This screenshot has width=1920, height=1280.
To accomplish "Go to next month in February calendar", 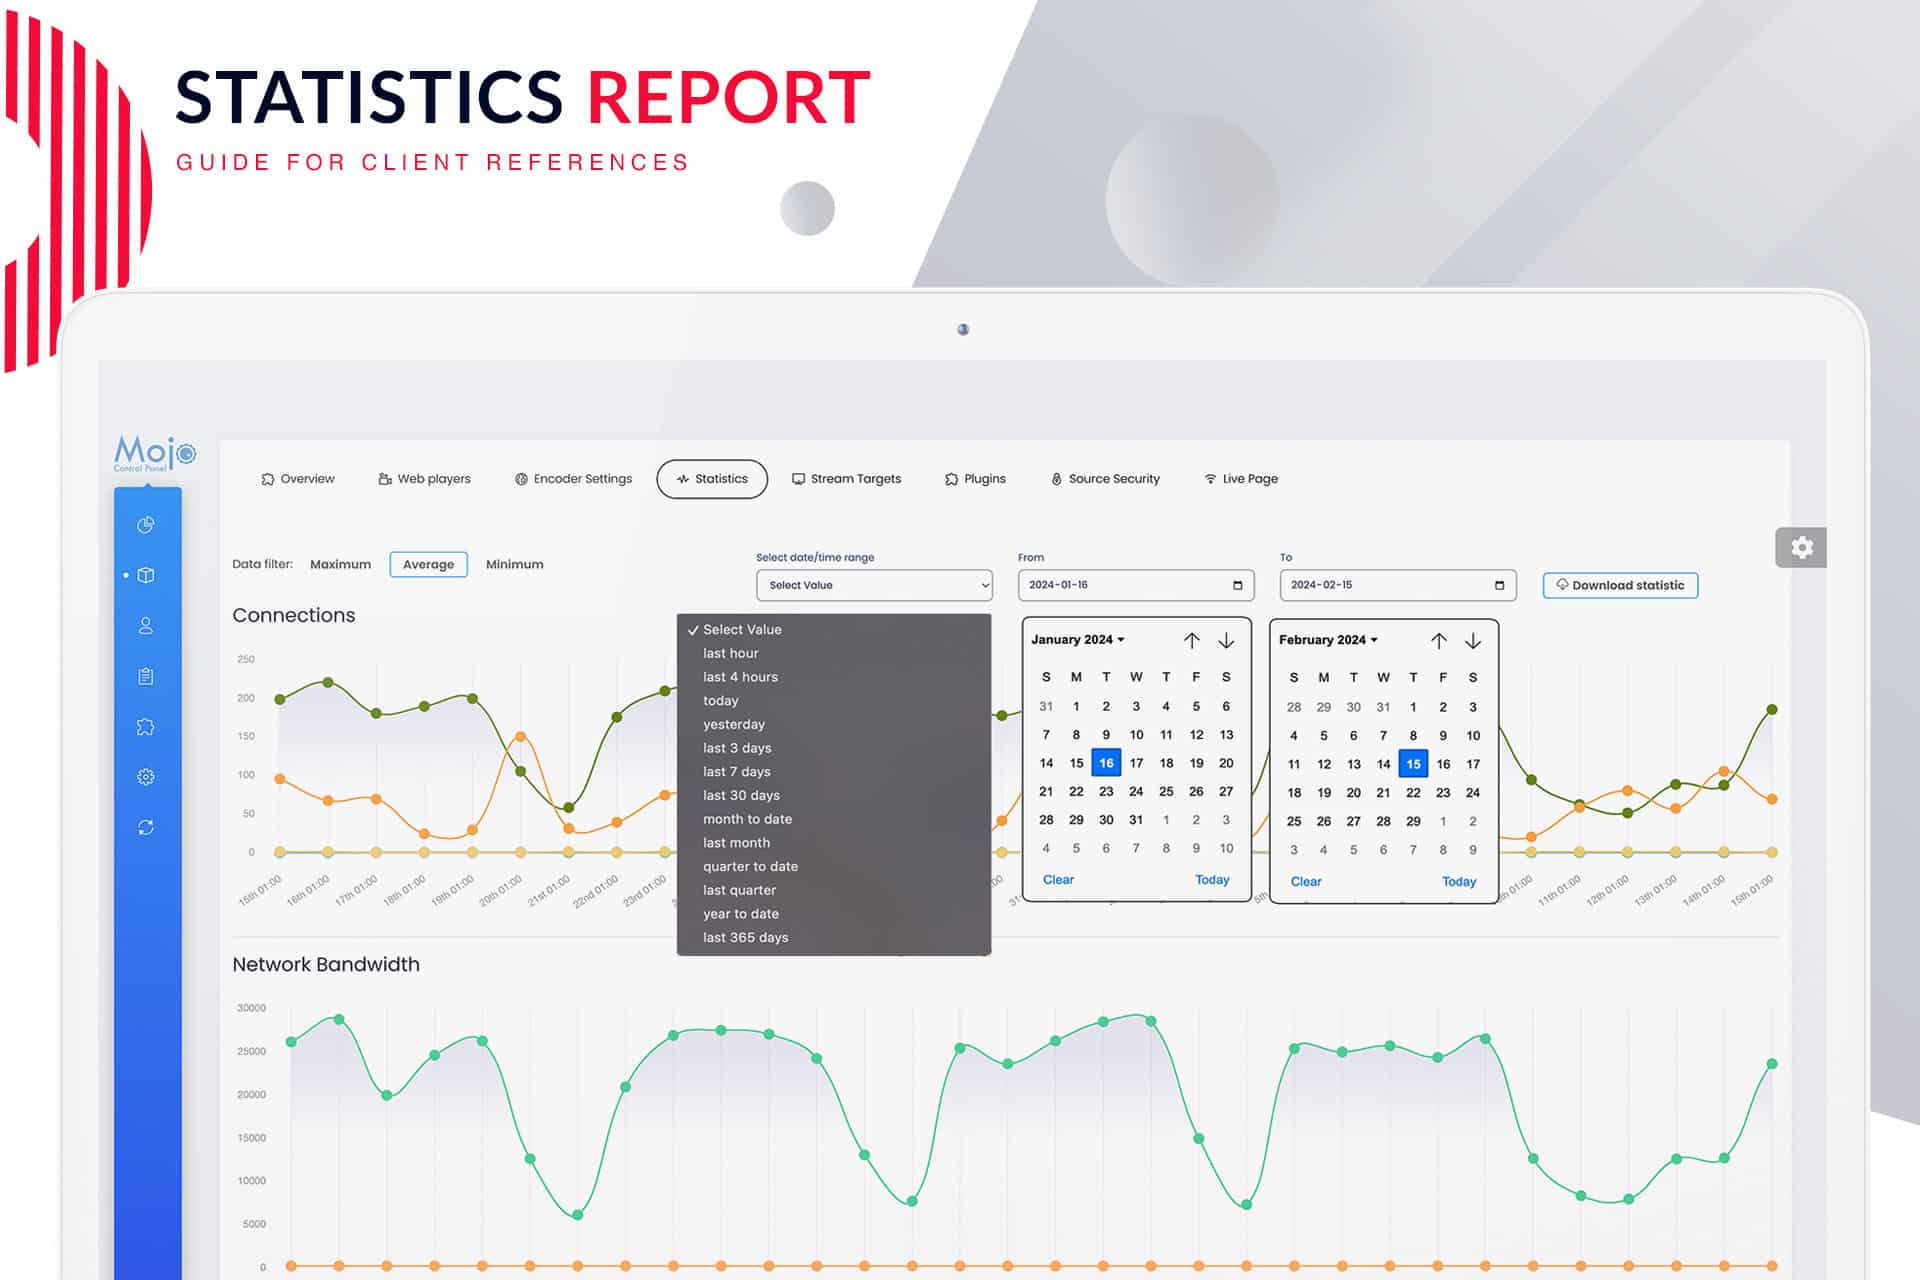I will (x=1473, y=640).
